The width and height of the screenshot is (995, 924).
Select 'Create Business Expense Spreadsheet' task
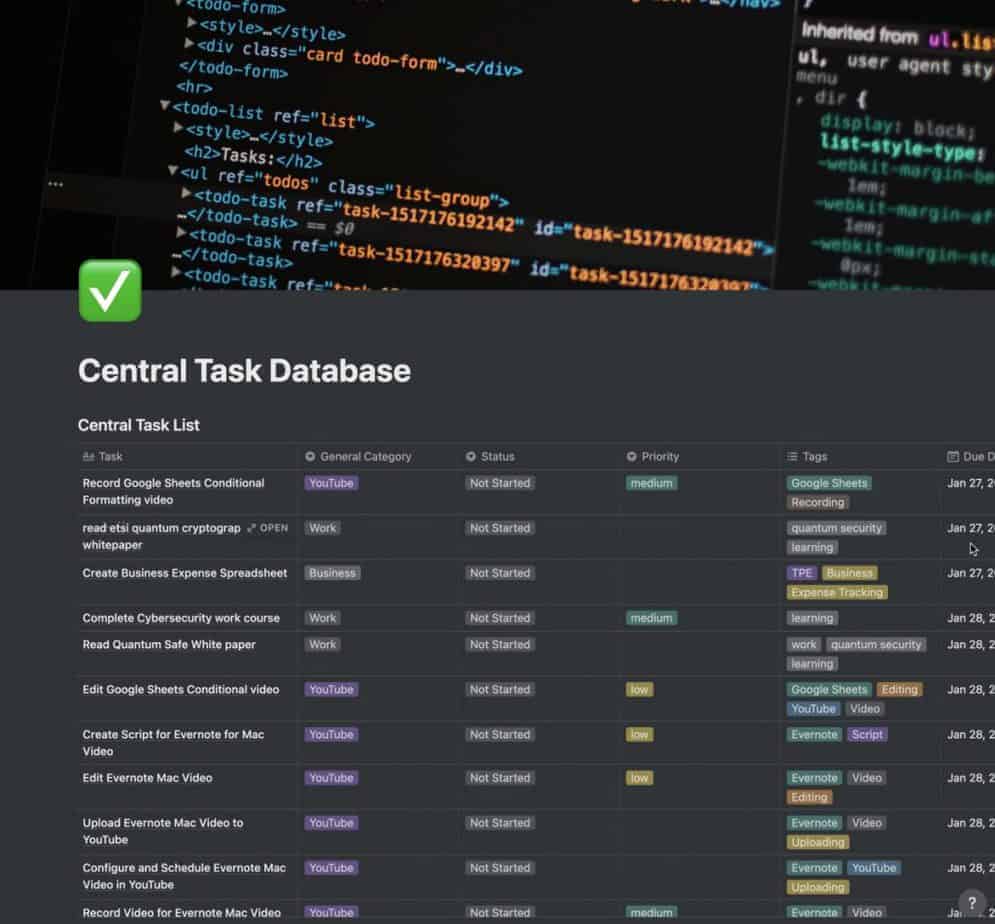pos(185,573)
